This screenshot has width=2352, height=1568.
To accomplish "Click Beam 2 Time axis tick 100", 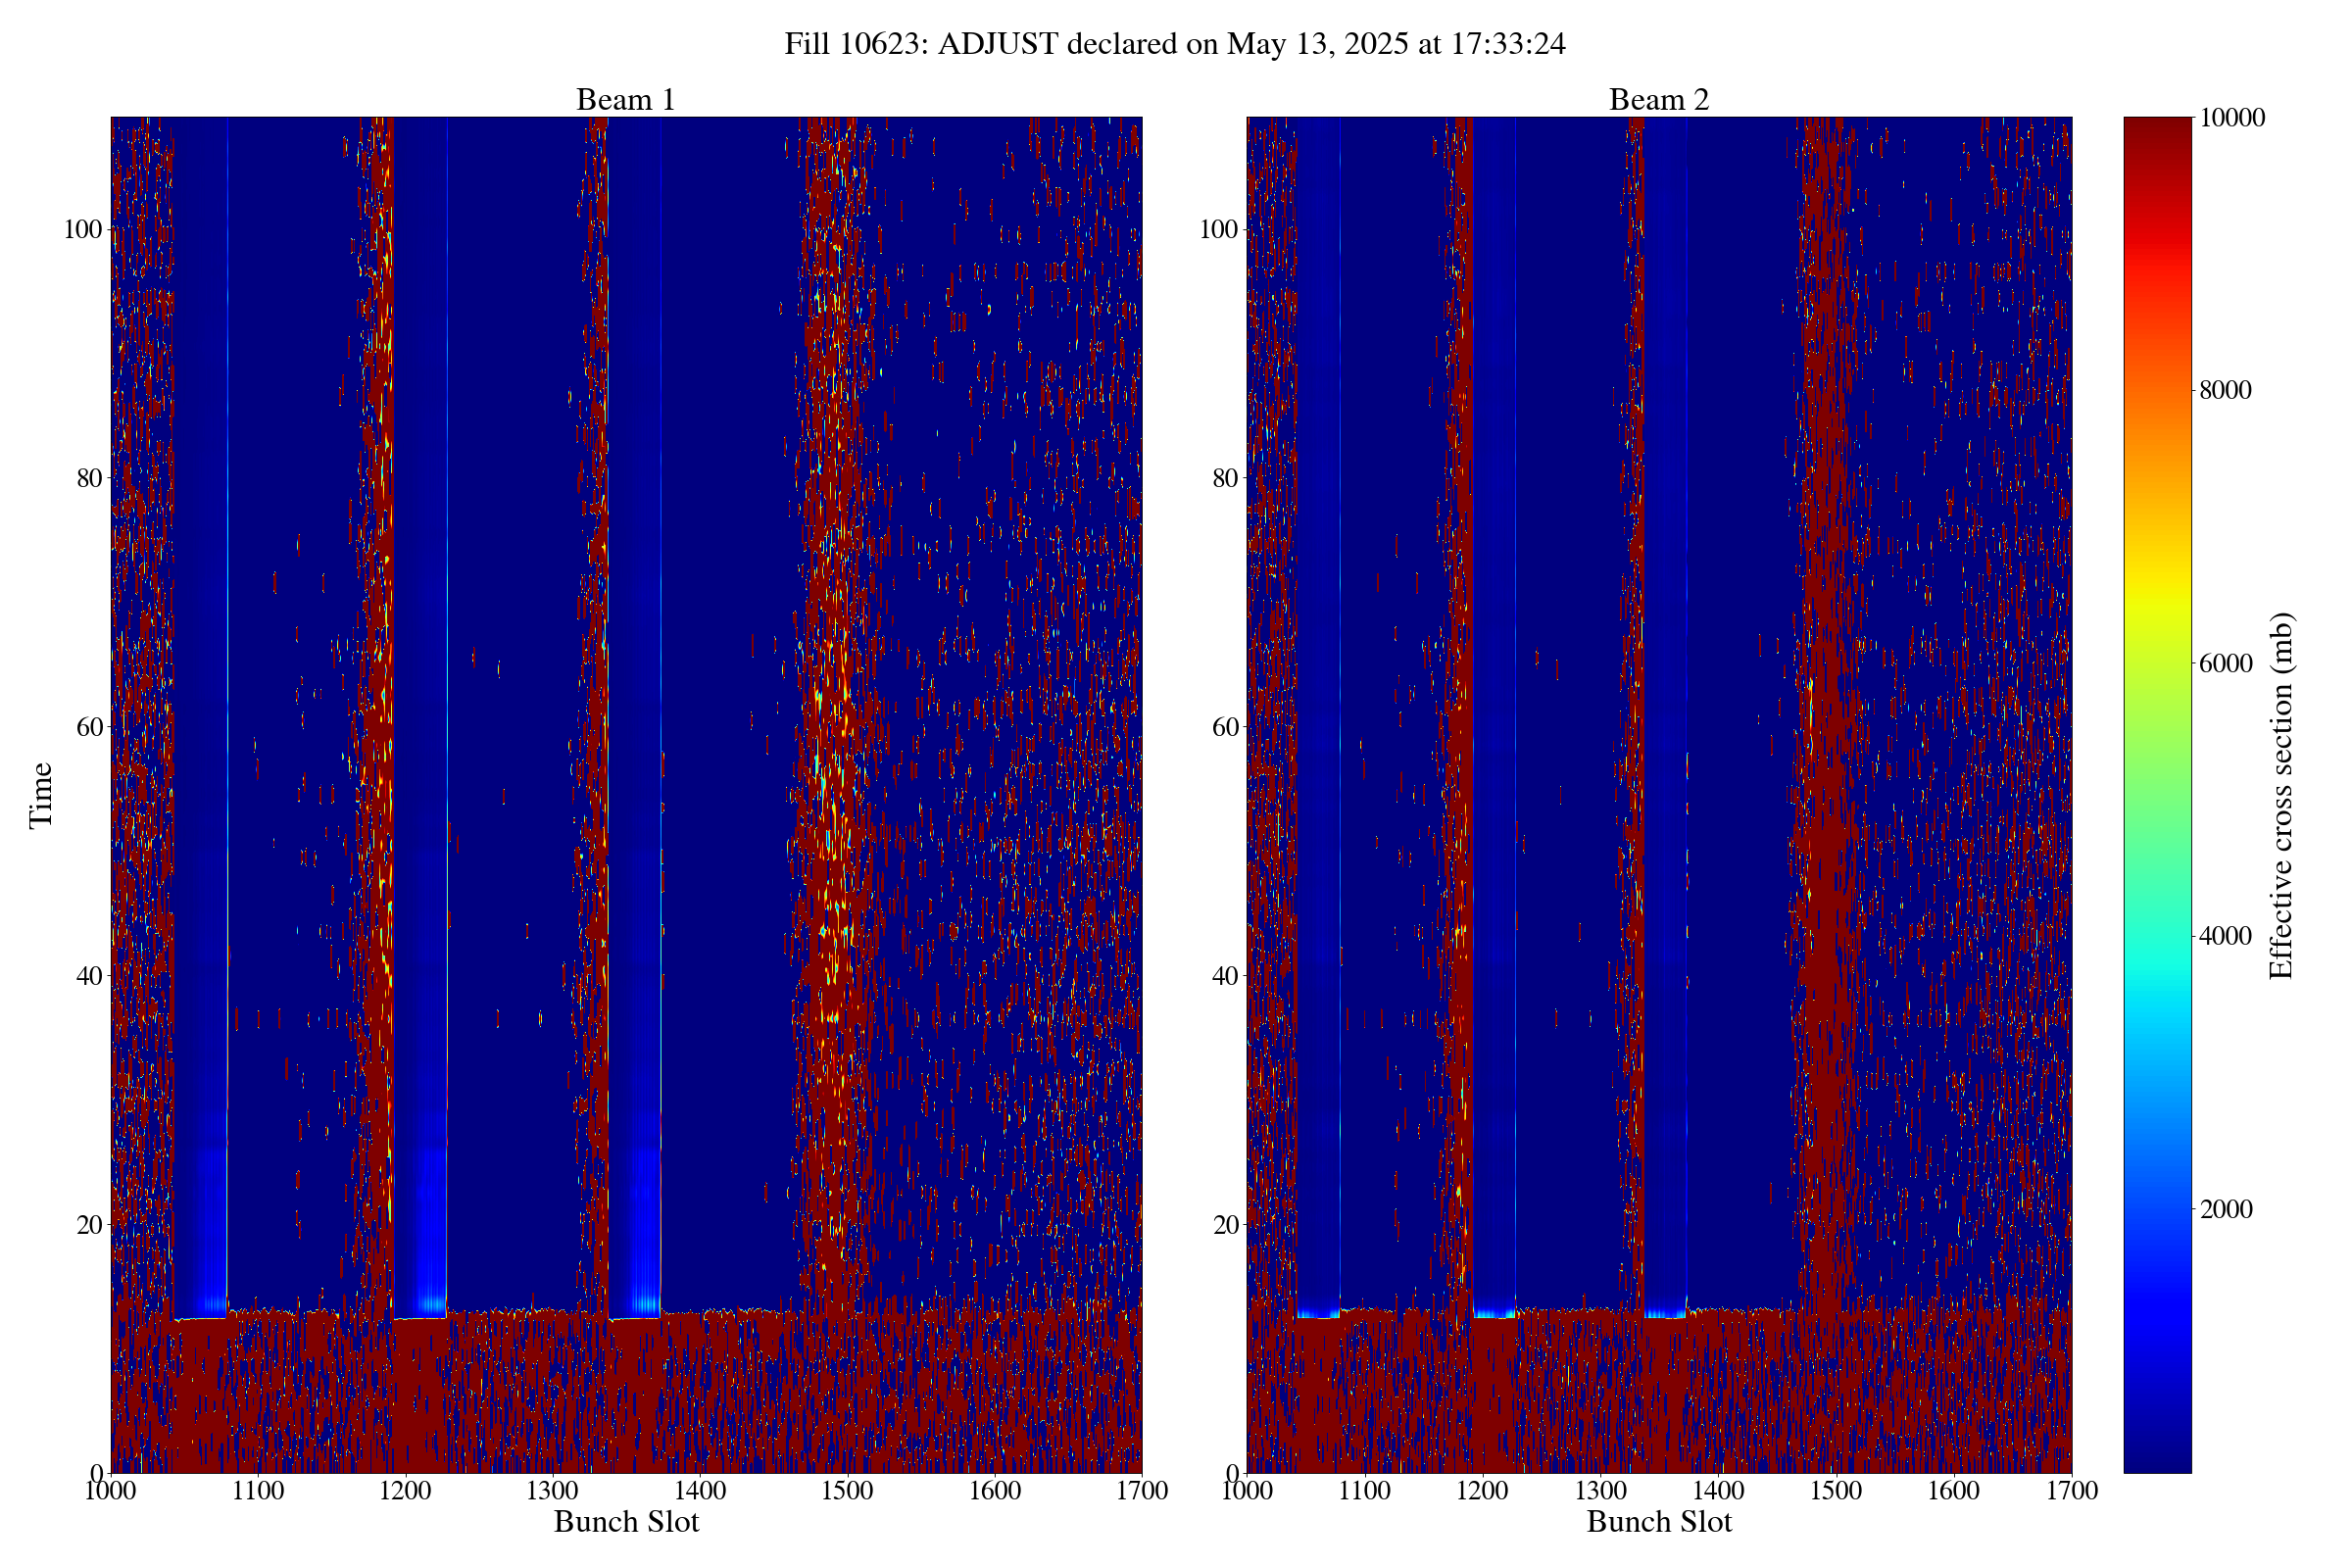I will 1219,230.
